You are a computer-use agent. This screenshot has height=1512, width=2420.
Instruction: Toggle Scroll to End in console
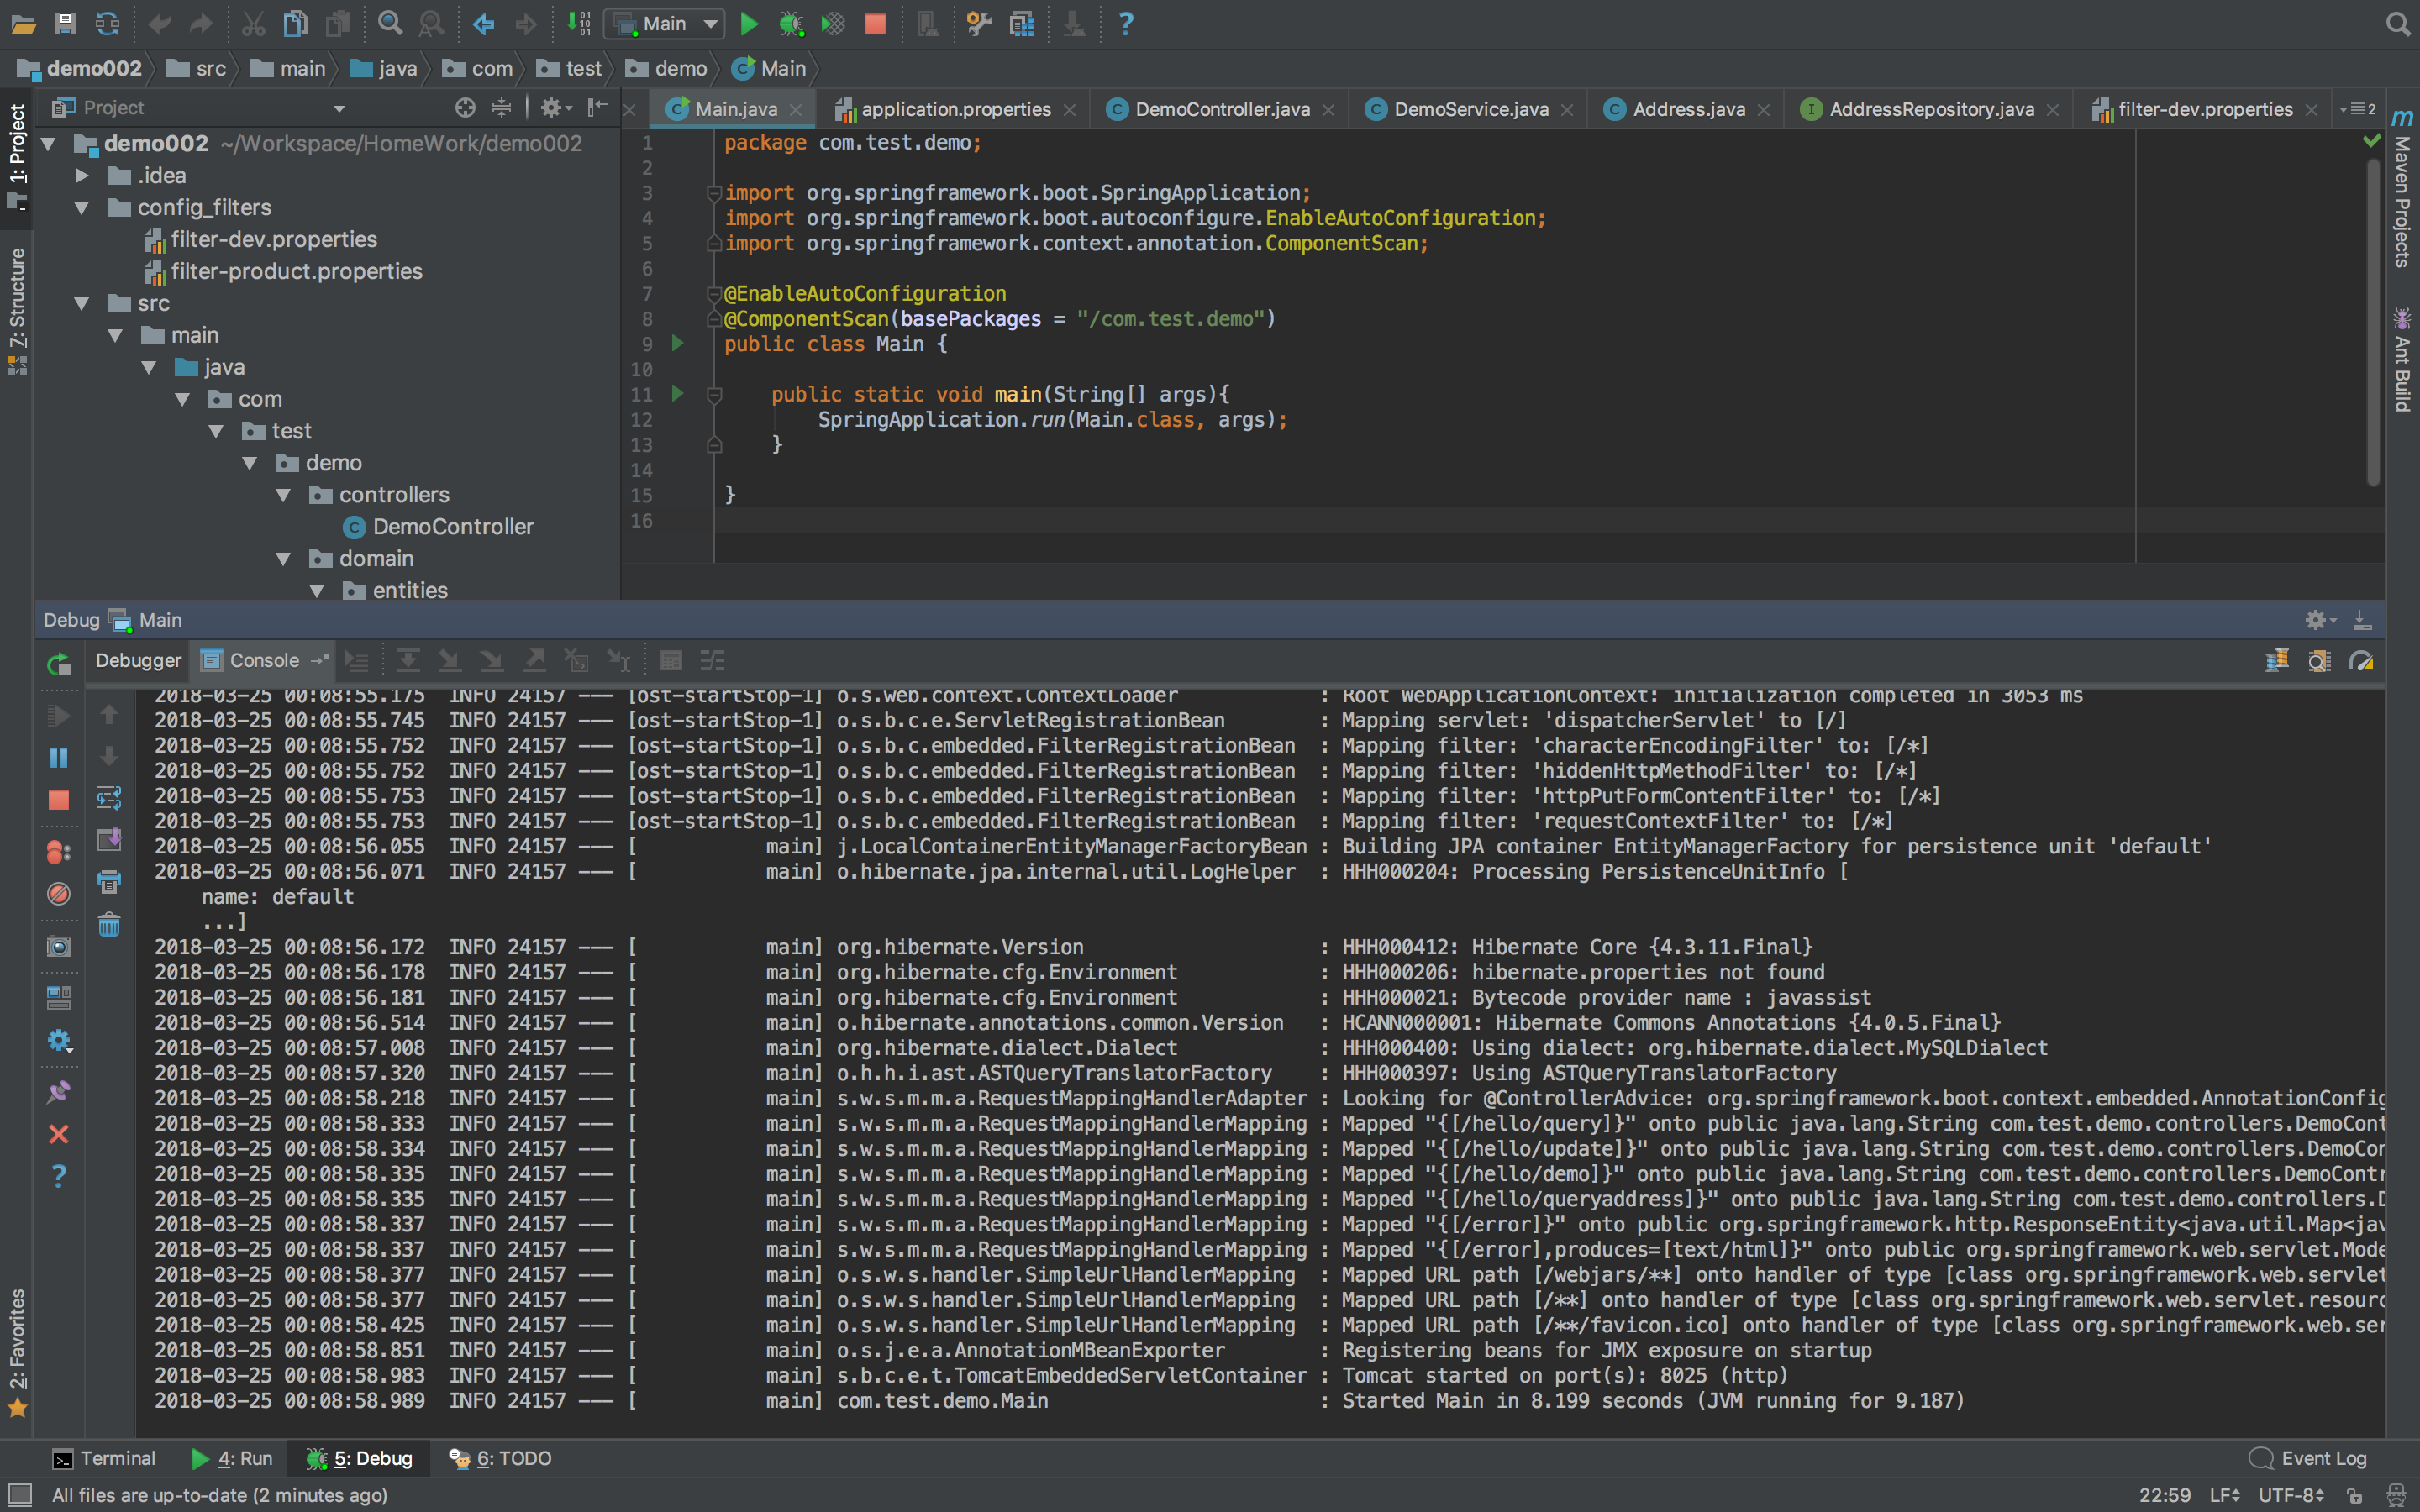point(109,840)
